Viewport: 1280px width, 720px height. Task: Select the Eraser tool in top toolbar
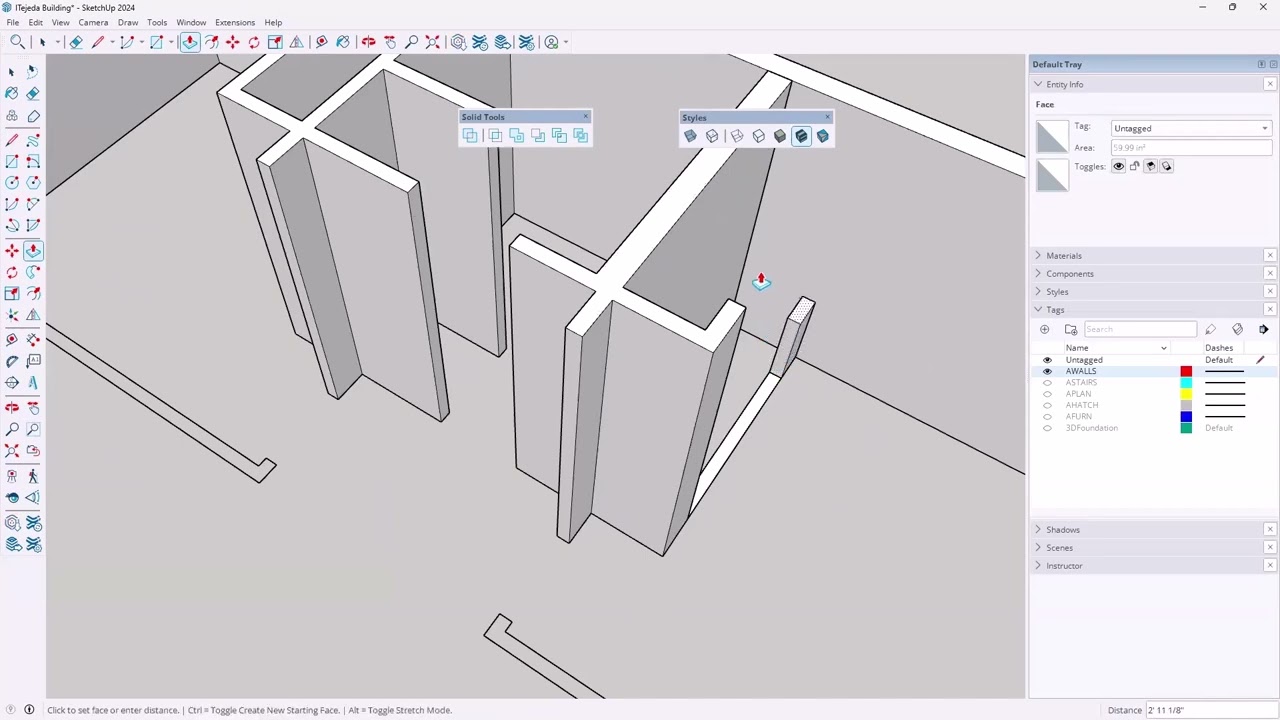pos(76,42)
